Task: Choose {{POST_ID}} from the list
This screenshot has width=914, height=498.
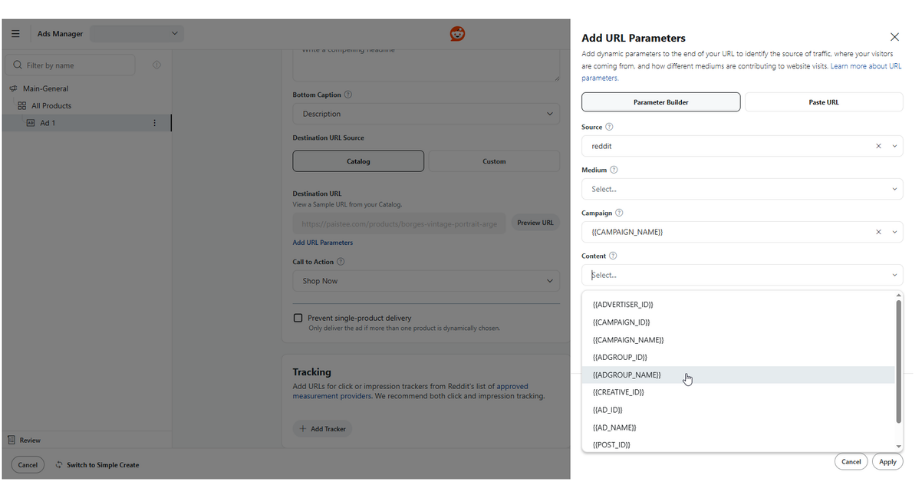Action: [738, 444]
